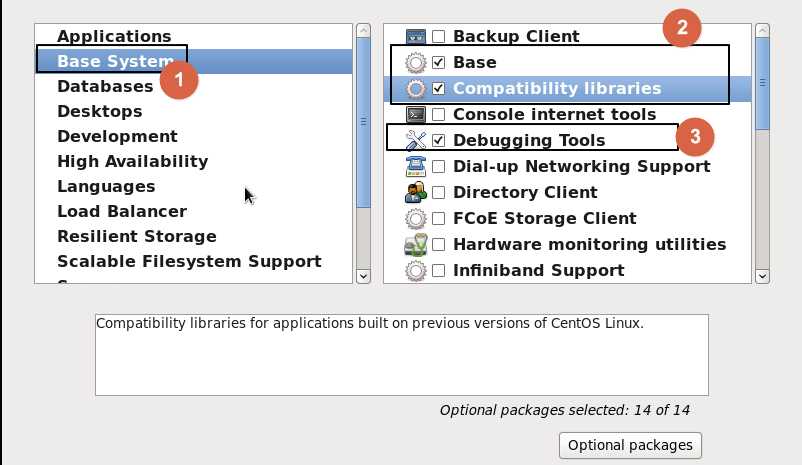This screenshot has width=802, height=465.
Task: Click the Debugging Tools wrench icon
Action: pos(415,141)
